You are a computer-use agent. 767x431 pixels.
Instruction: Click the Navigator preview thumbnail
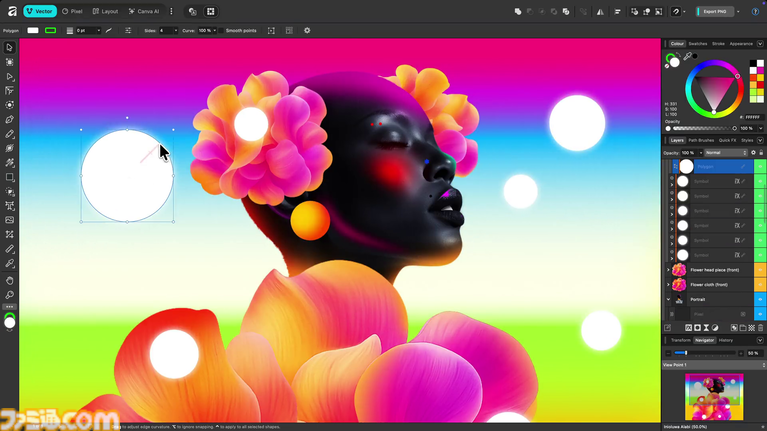pyautogui.click(x=714, y=396)
